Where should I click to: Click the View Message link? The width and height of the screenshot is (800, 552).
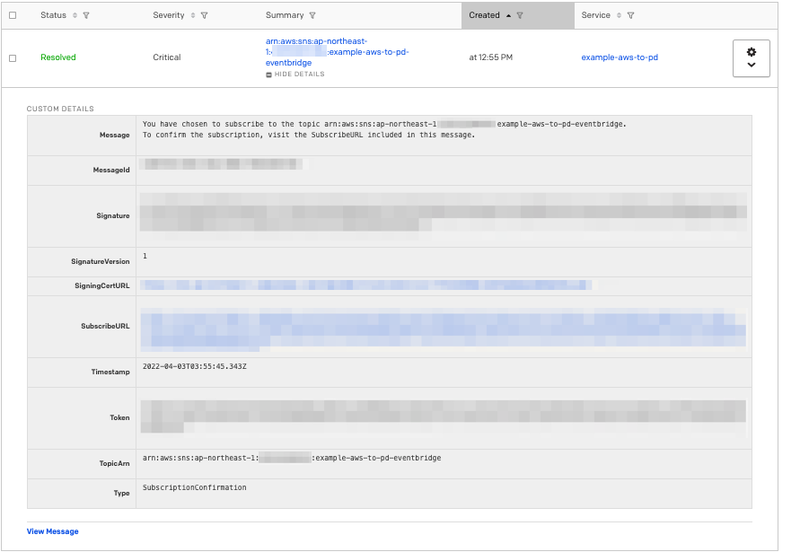pos(53,531)
